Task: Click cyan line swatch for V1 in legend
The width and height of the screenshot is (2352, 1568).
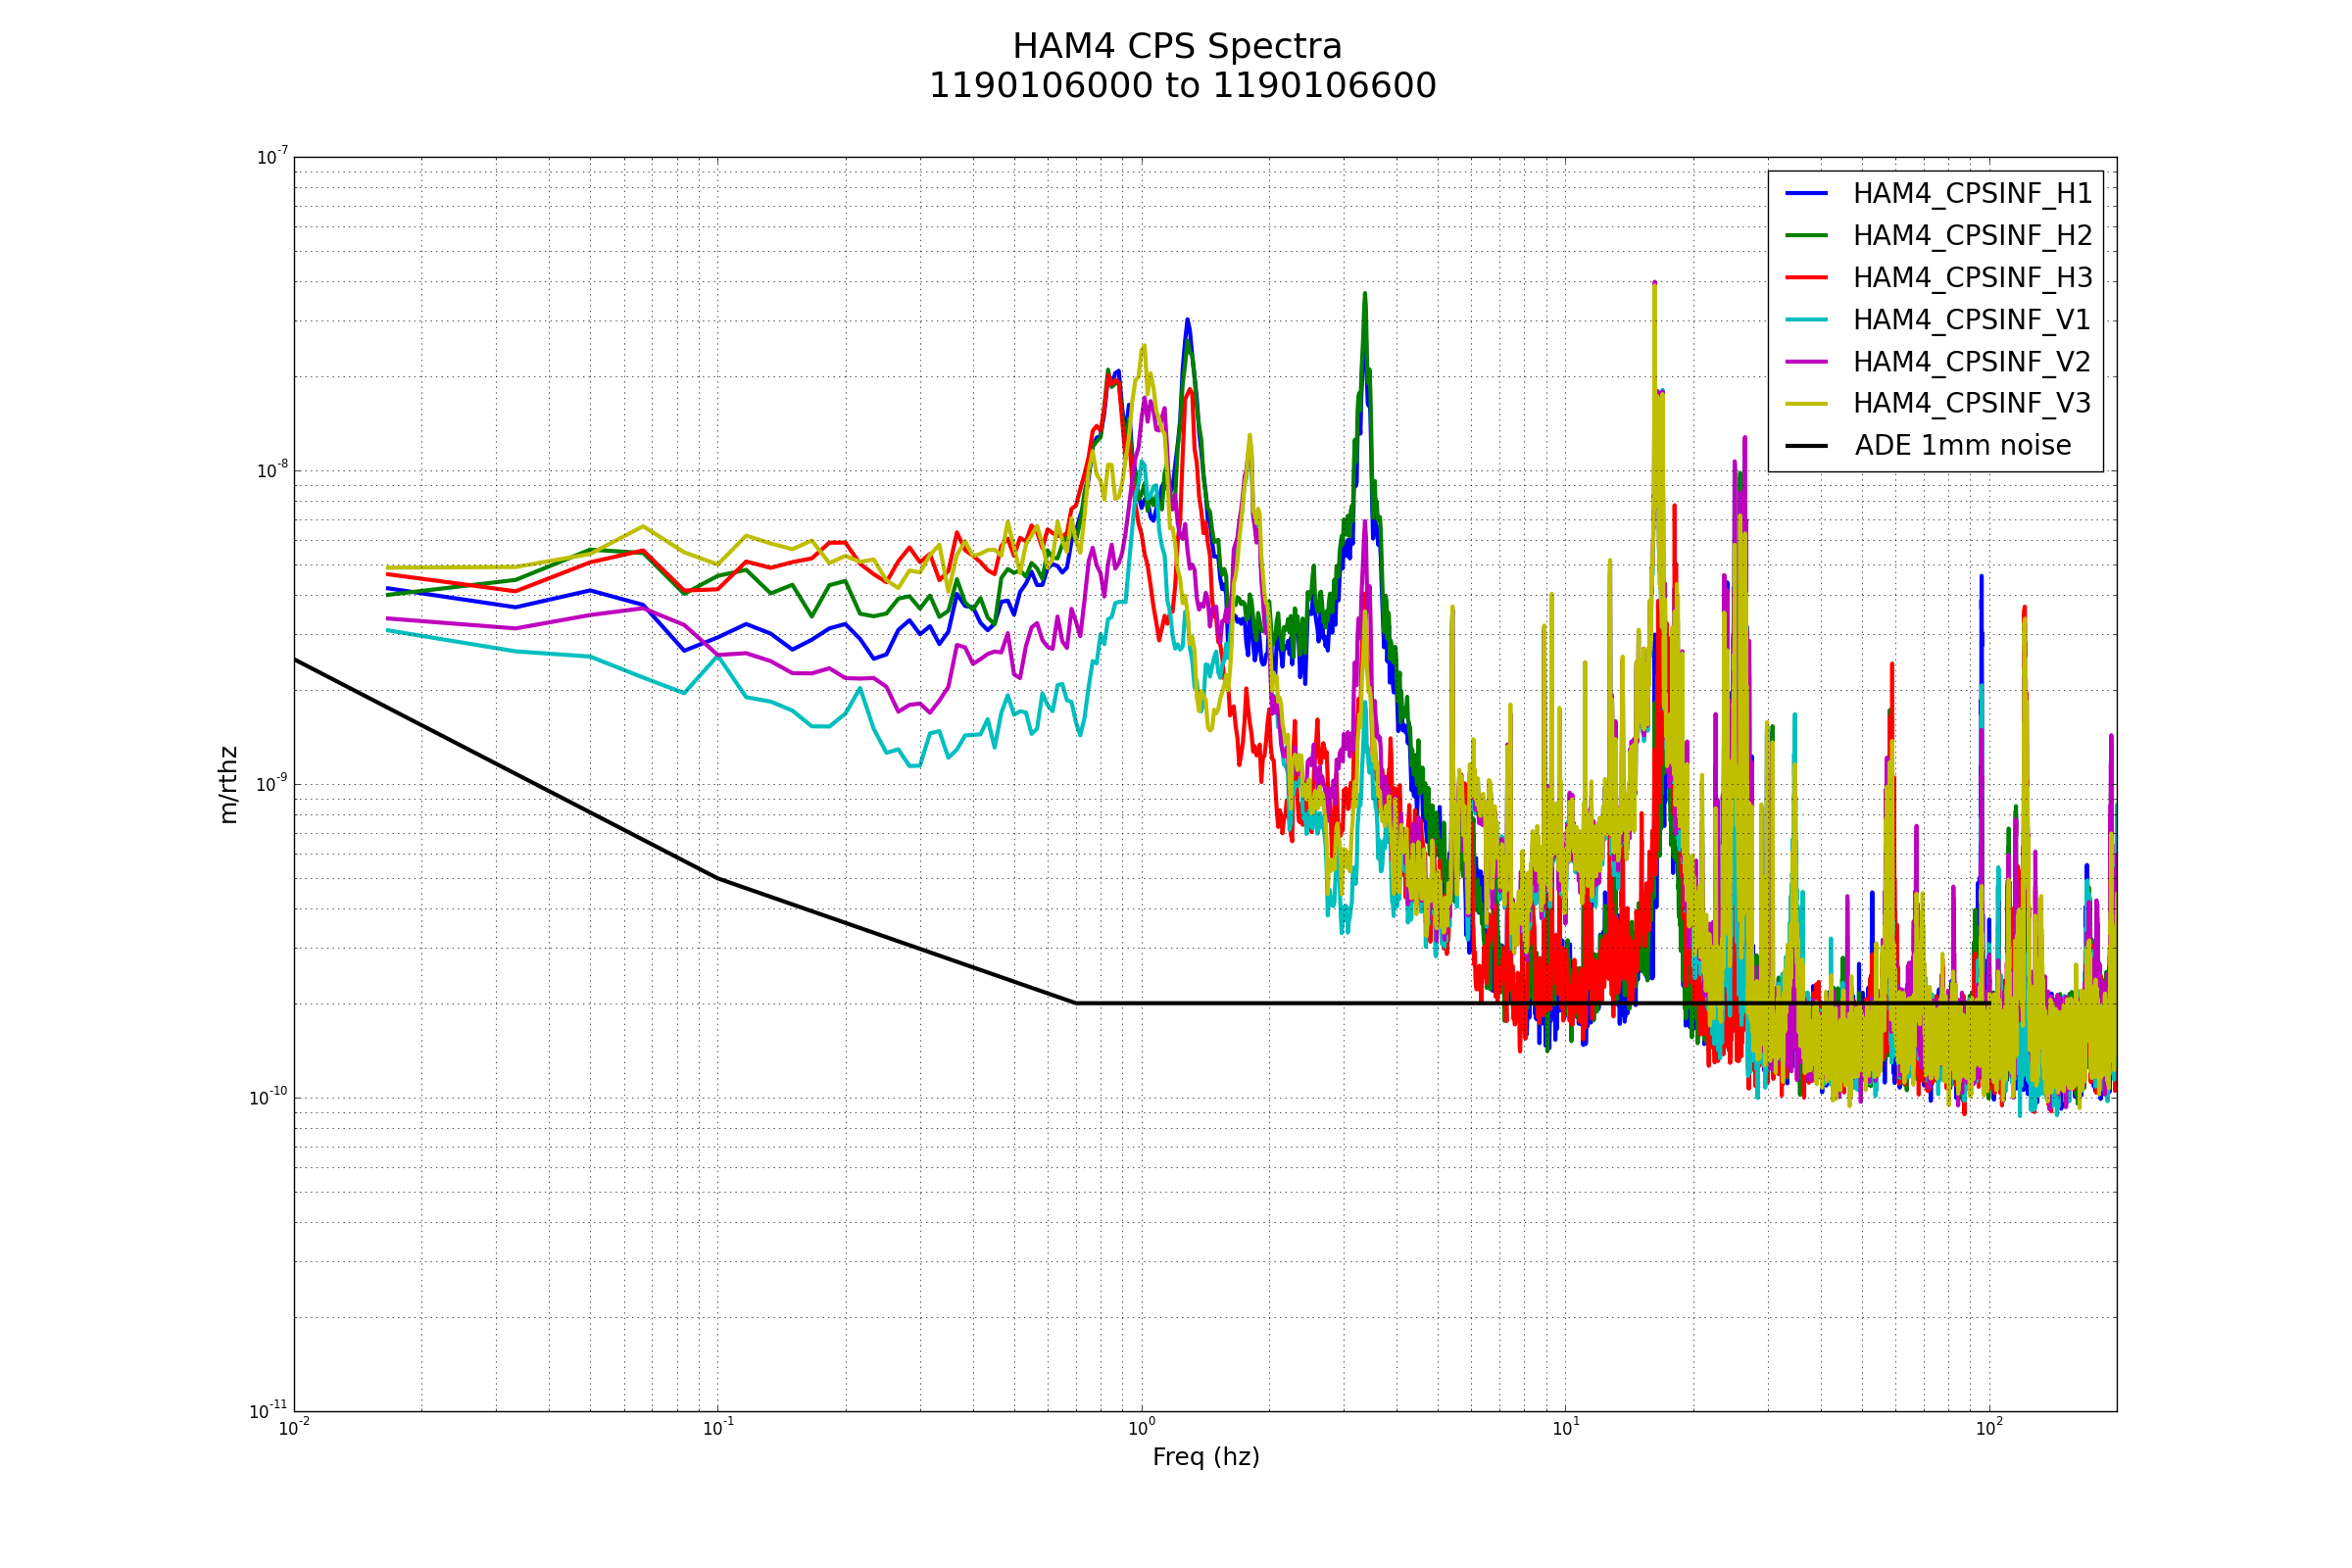Action: 1807,319
